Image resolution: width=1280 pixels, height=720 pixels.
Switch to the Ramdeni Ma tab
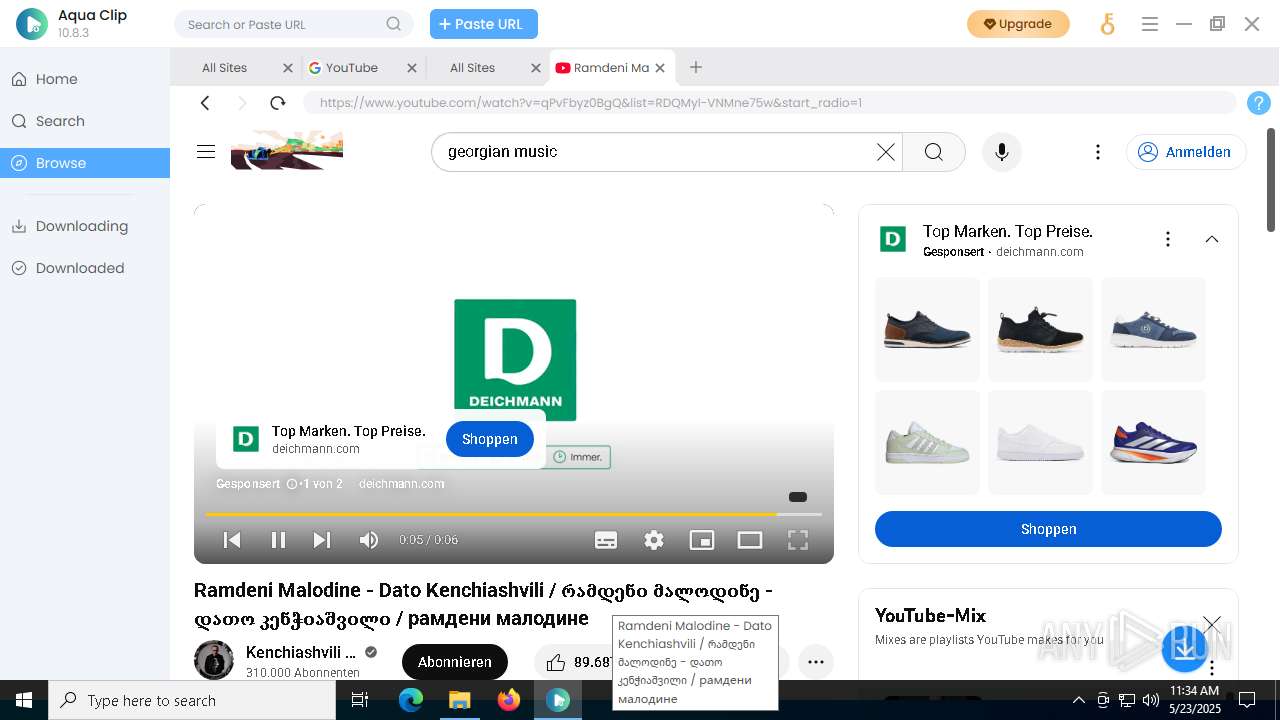(x=611, y=68)
